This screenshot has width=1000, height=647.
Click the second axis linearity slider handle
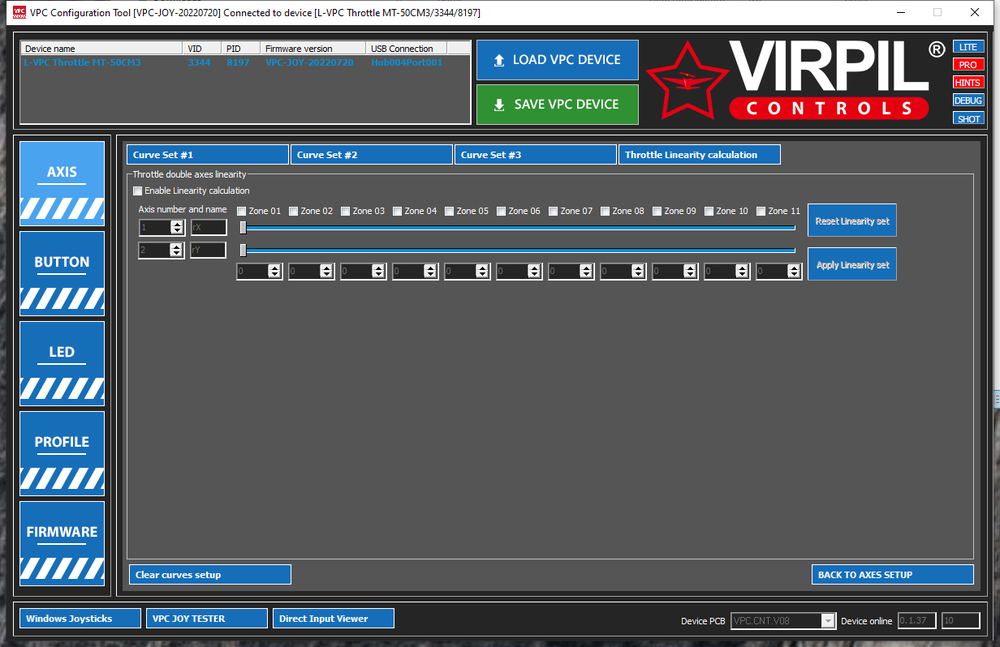point(243,250)
